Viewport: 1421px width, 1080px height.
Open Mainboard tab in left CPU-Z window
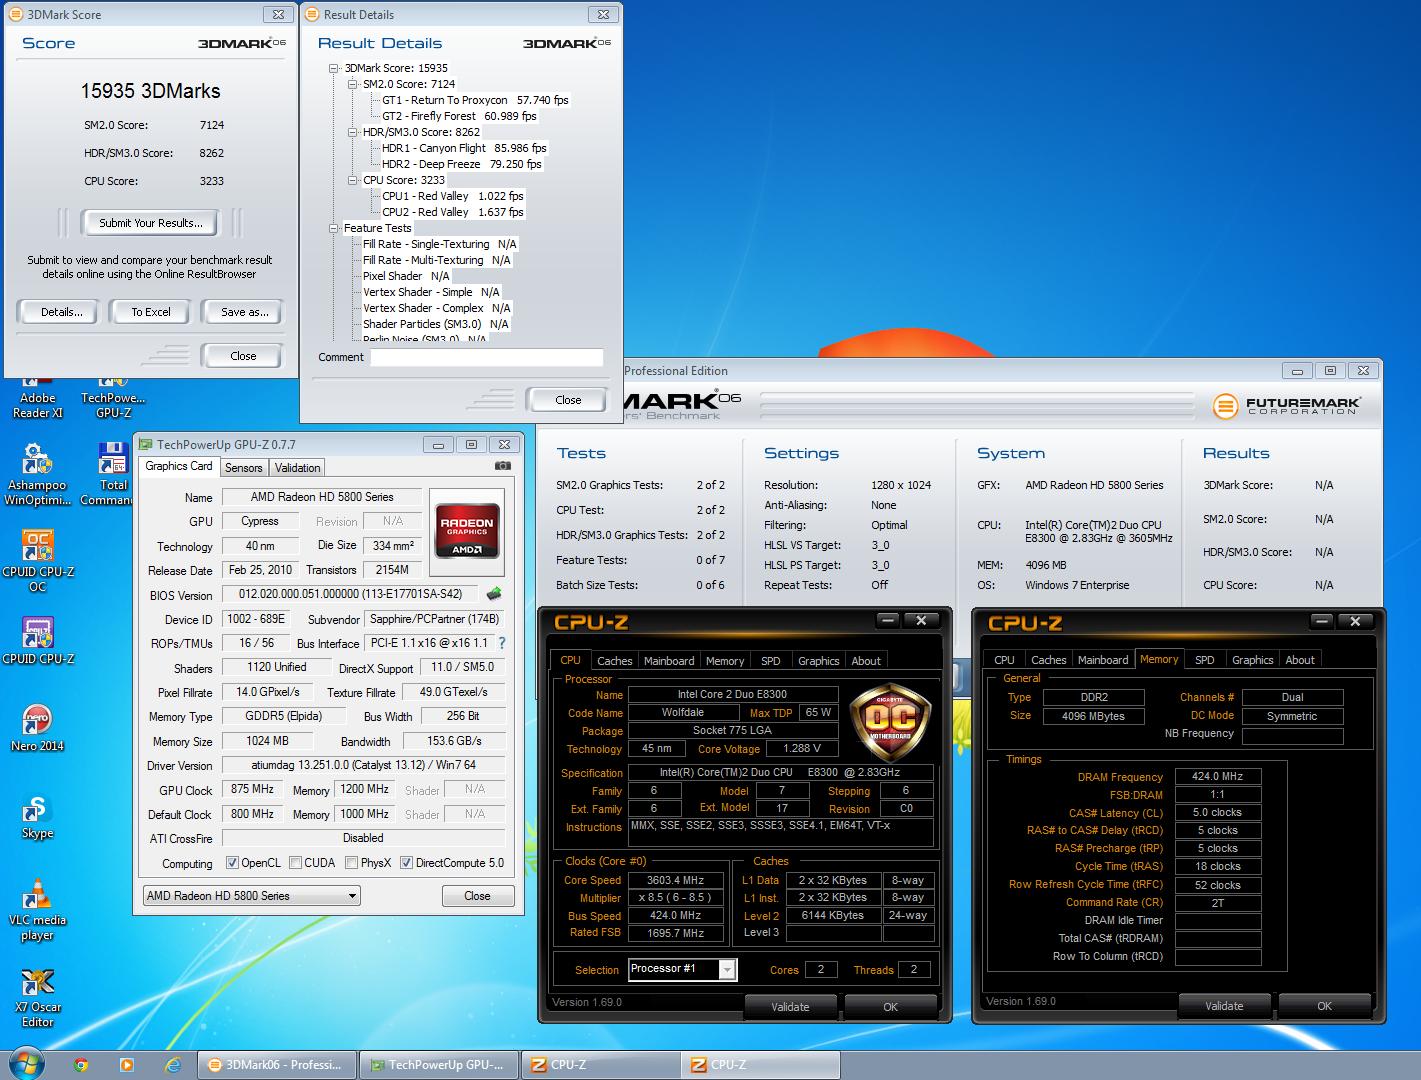[x=669, y=661]
